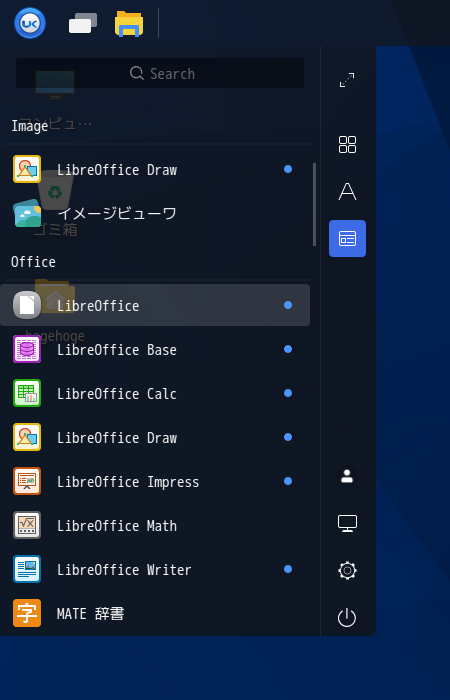Viewport: 450px width, 700px height.
Task: Switch to alphabetical letter view
Action: (x=347, y=192)
